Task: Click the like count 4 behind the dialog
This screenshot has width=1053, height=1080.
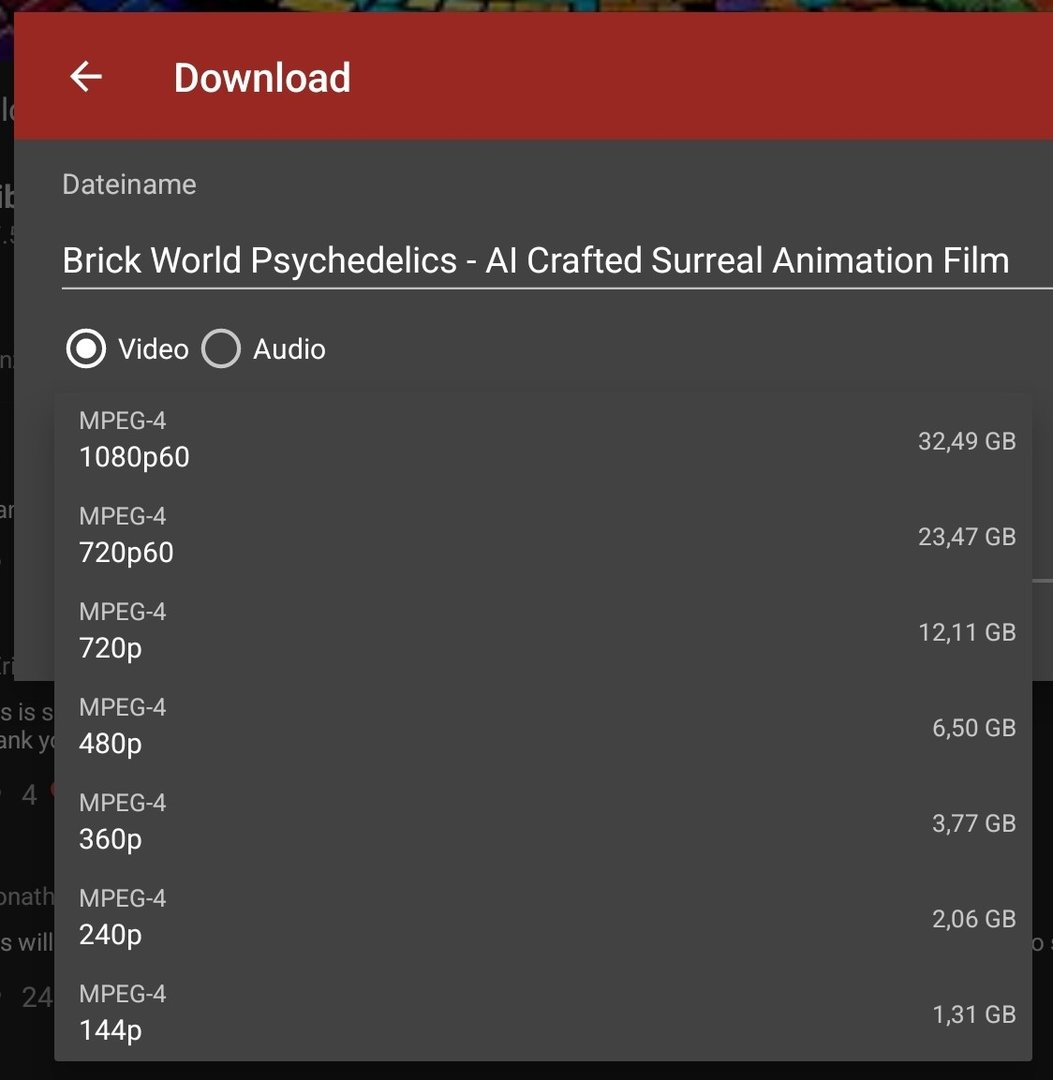Action: click(29, 795)
